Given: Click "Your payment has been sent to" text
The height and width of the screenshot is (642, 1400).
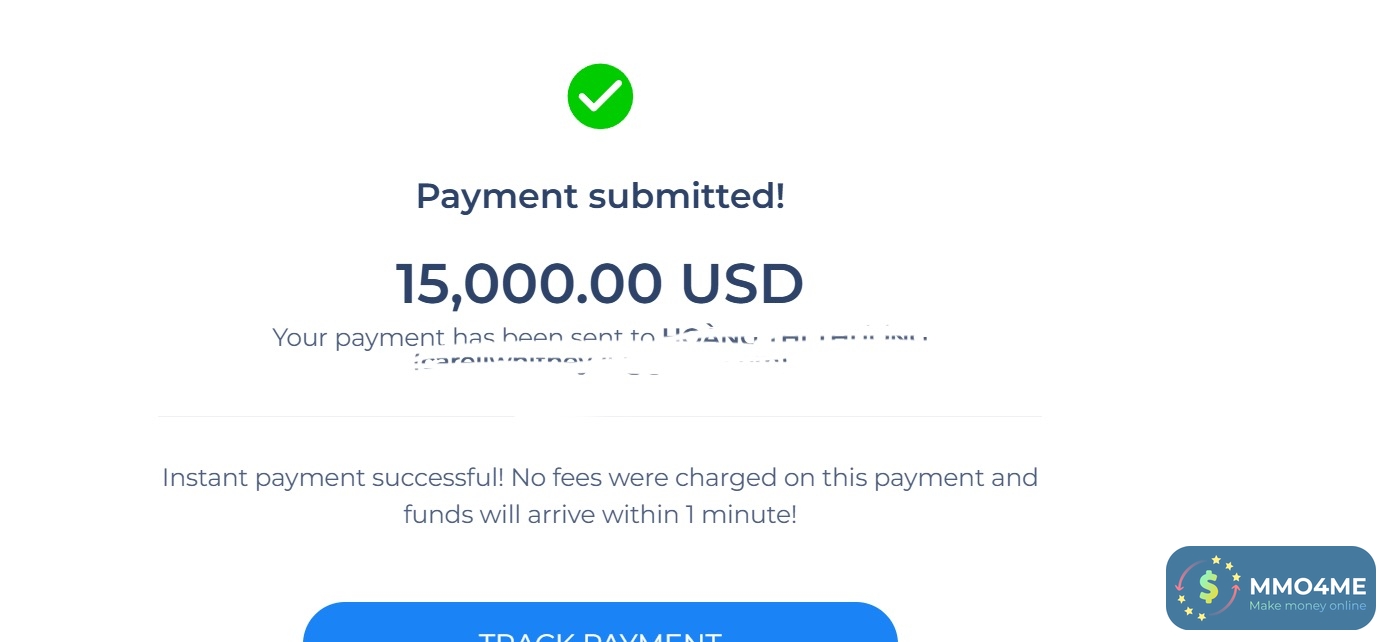Looking at the screenshot, I should [463, 337].
